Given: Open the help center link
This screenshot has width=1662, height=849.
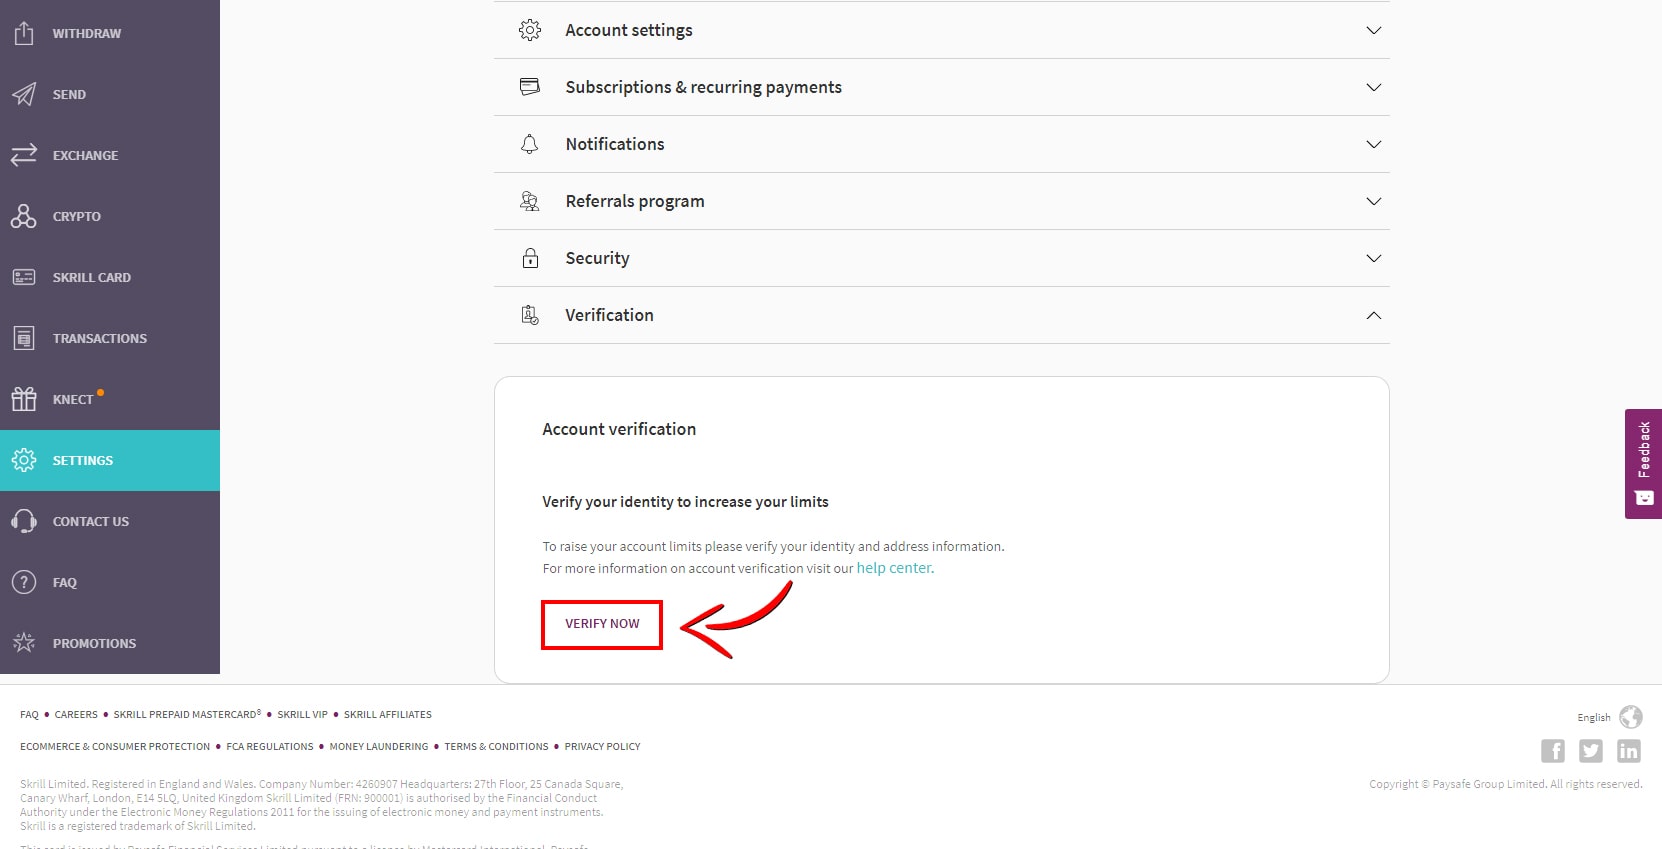Looking at the screenshot, I should (x=895, y=568).
